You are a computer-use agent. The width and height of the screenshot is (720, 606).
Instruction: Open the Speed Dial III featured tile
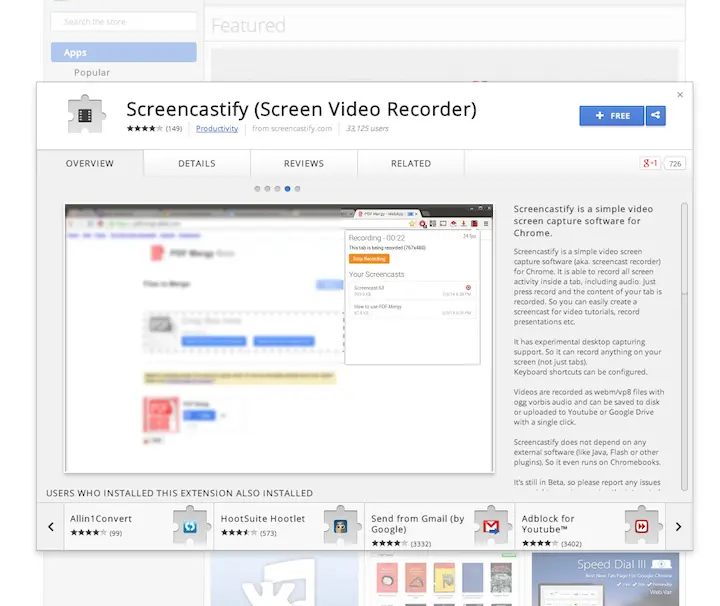605,579
